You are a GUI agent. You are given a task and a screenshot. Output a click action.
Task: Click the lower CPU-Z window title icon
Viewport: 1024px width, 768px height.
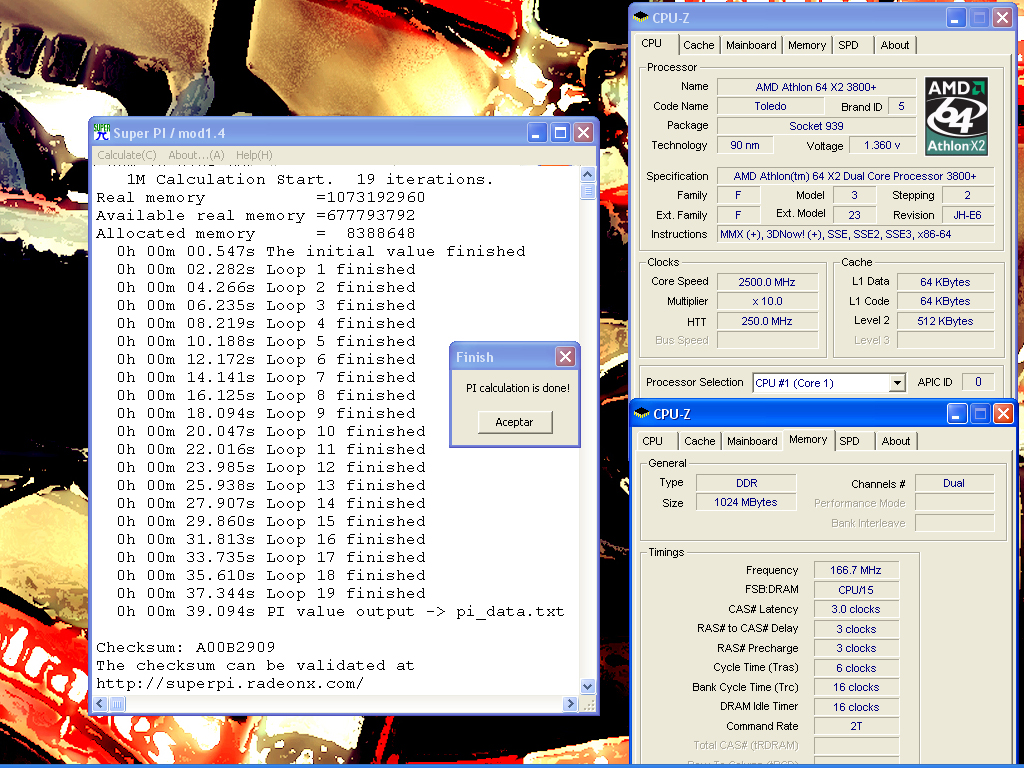point(641,413)
